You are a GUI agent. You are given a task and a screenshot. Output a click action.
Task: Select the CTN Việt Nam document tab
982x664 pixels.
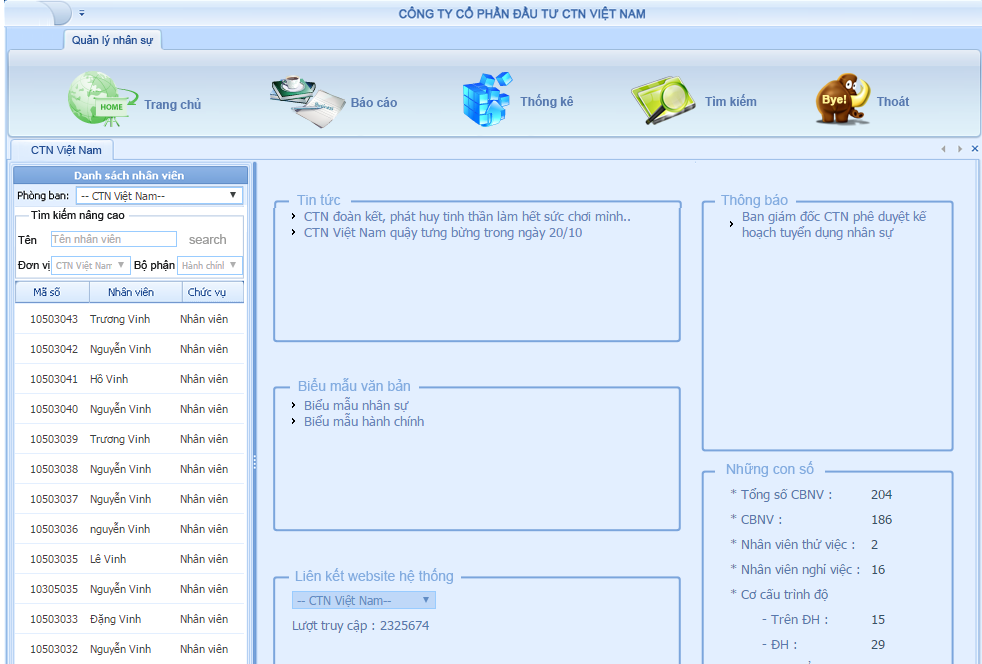tap(64, 148)
